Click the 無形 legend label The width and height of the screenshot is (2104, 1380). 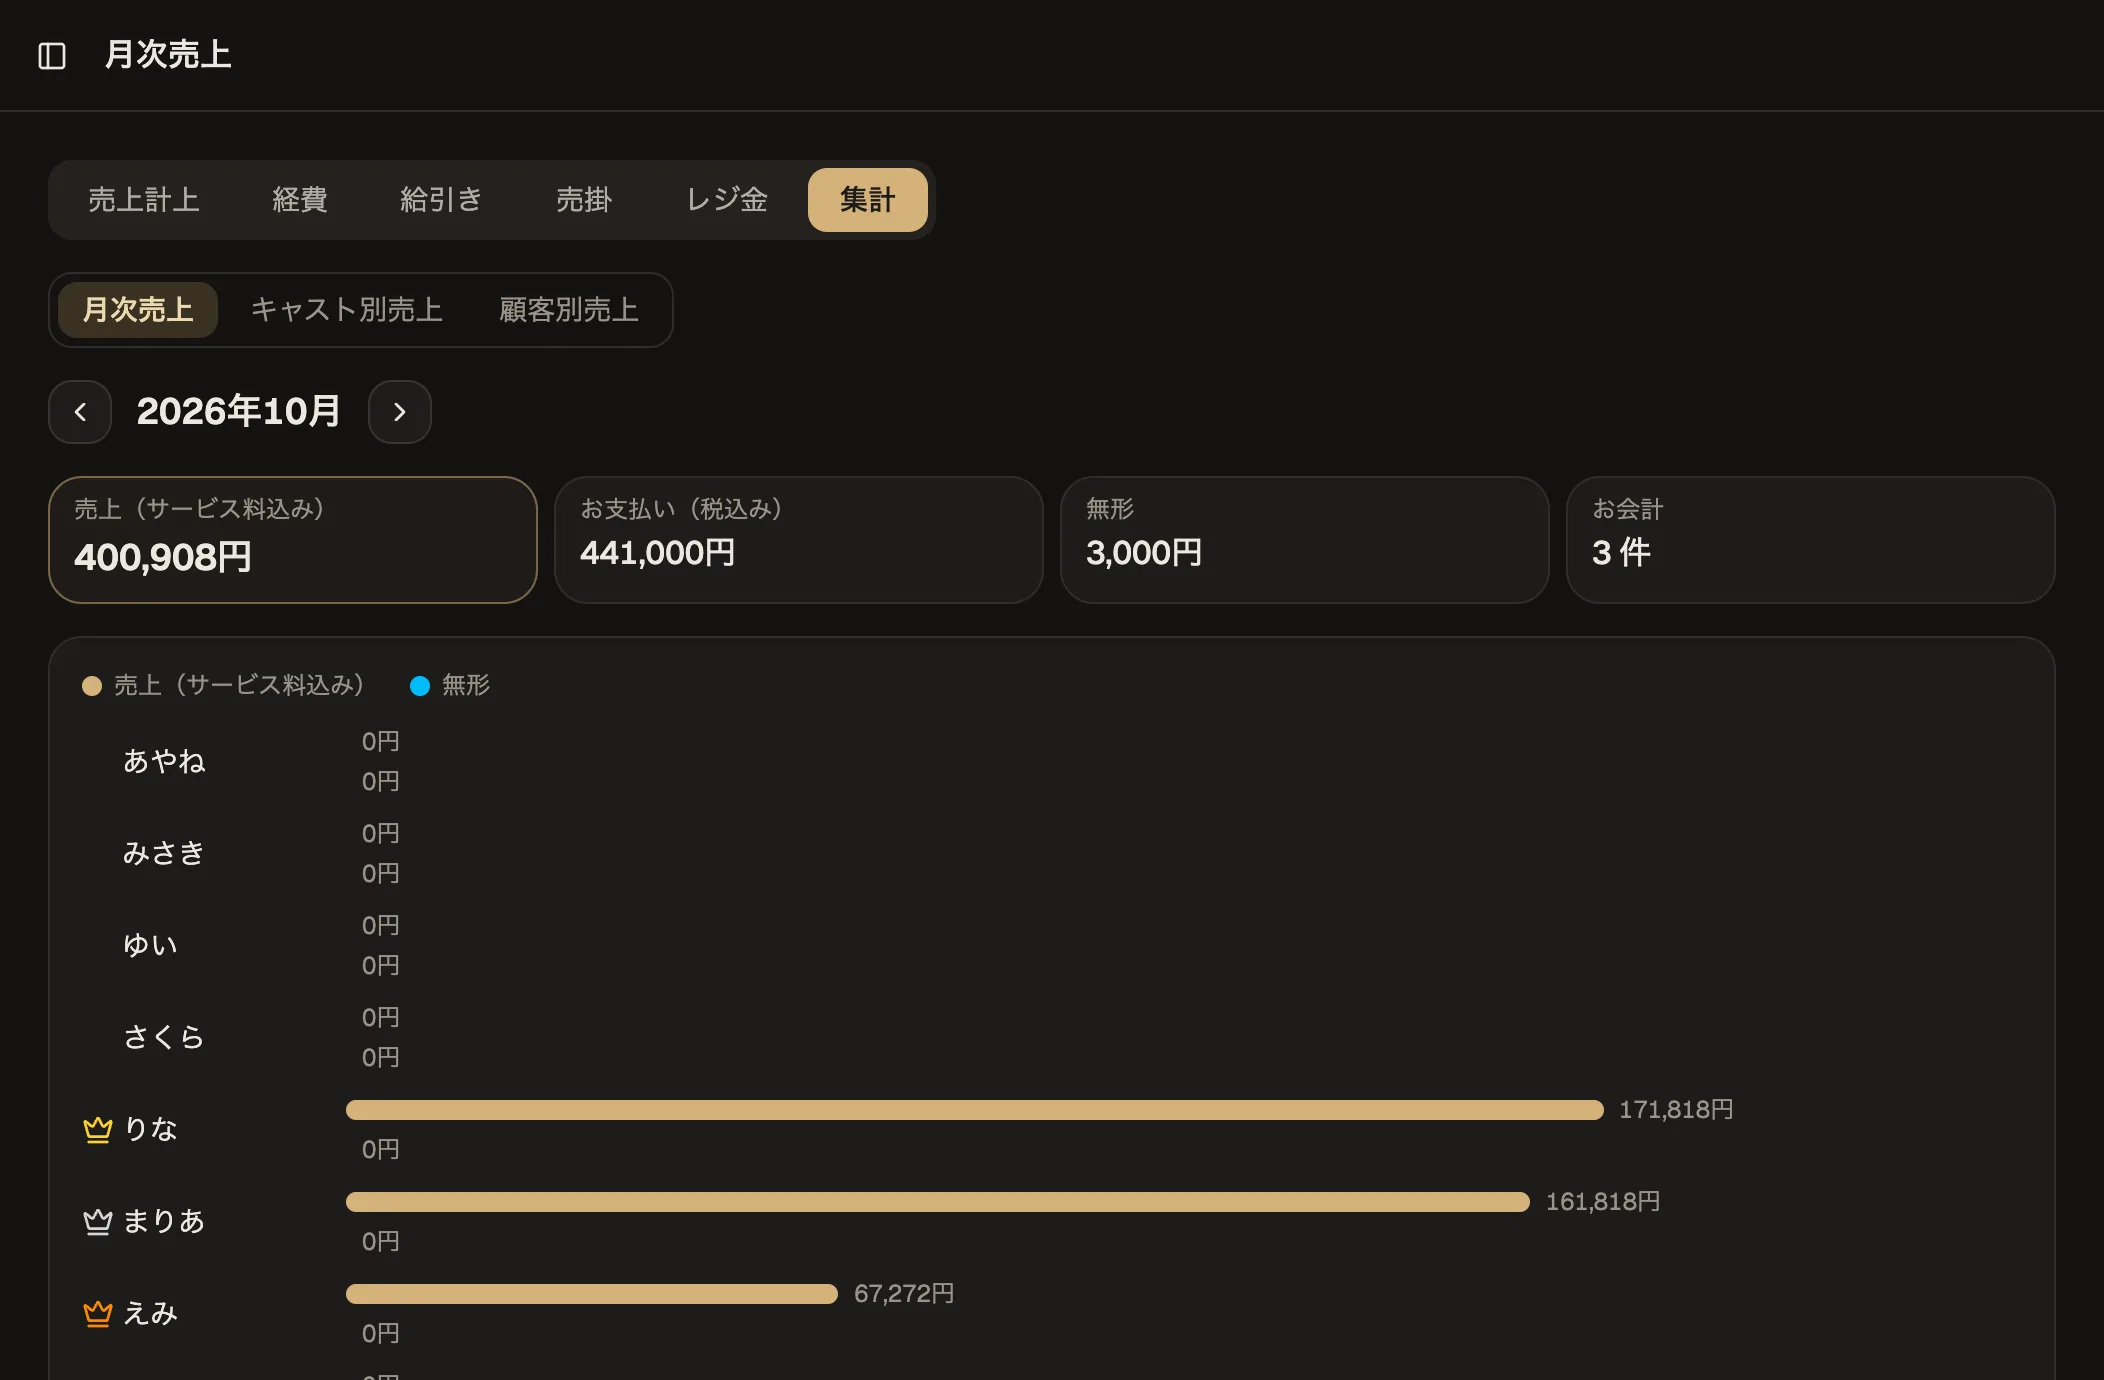[x=466, y=686]
